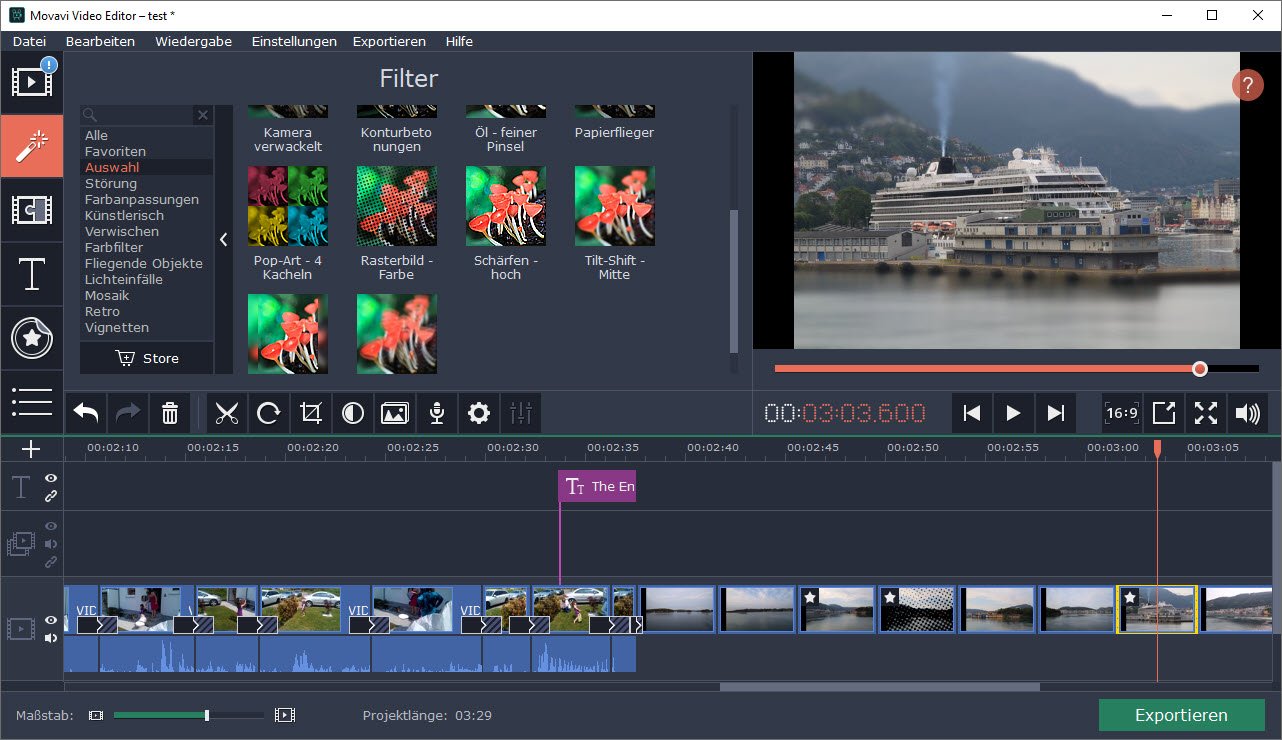Collapse the filter category list arrow
The image size is (1282, 740).
tap(223, 240)
